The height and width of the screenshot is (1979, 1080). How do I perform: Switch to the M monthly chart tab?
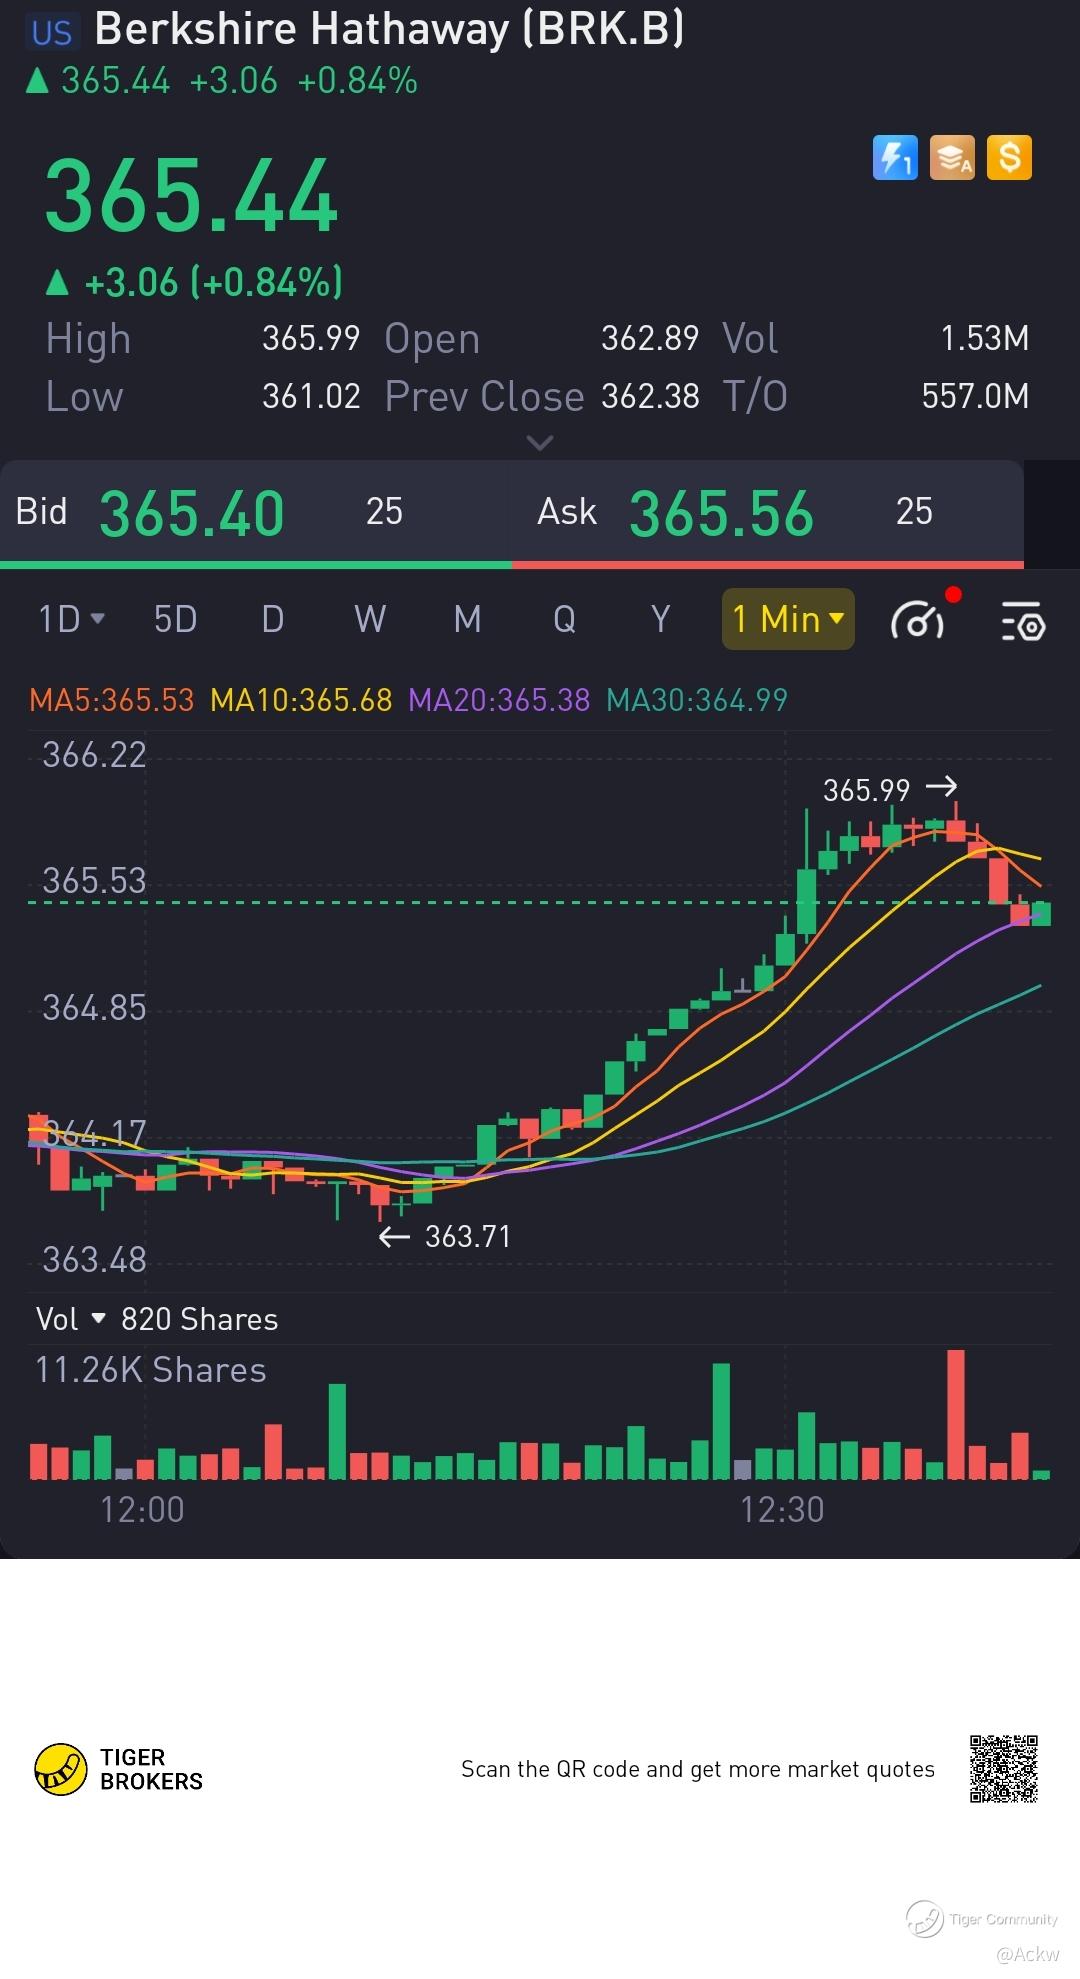(467, 619)
